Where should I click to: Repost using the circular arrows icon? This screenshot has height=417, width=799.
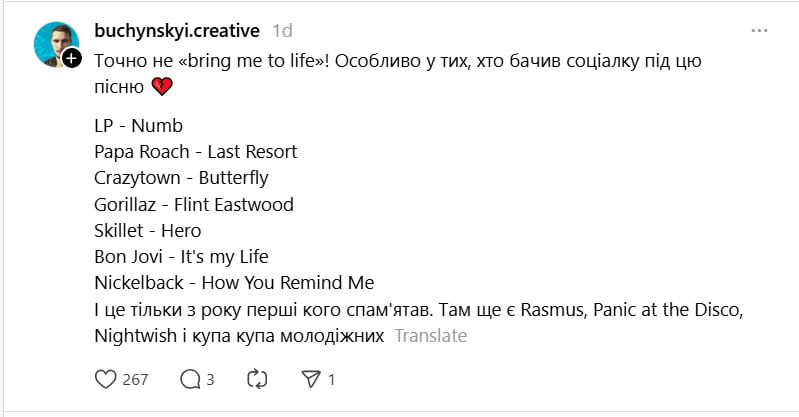coord(257,379)
